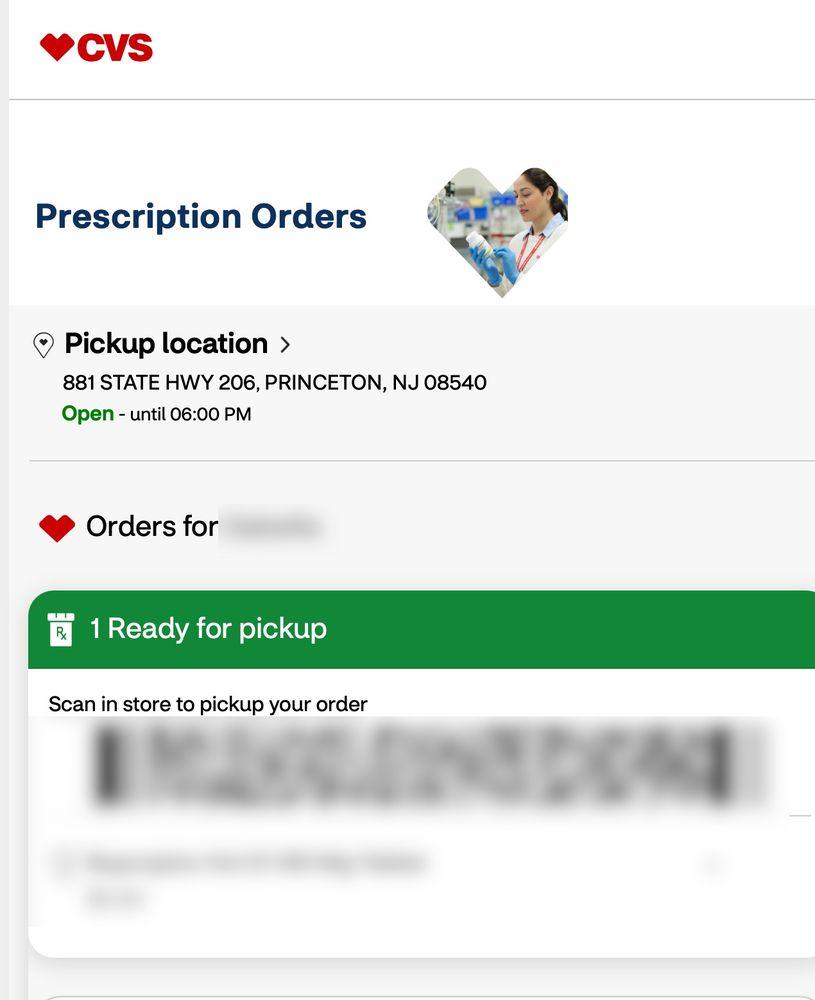Image resolution: width=815 pixels, height=1000 pixels.
Task: Click the CVS heart logo icon
Action: pyautogui.click(x=56, y=47)
